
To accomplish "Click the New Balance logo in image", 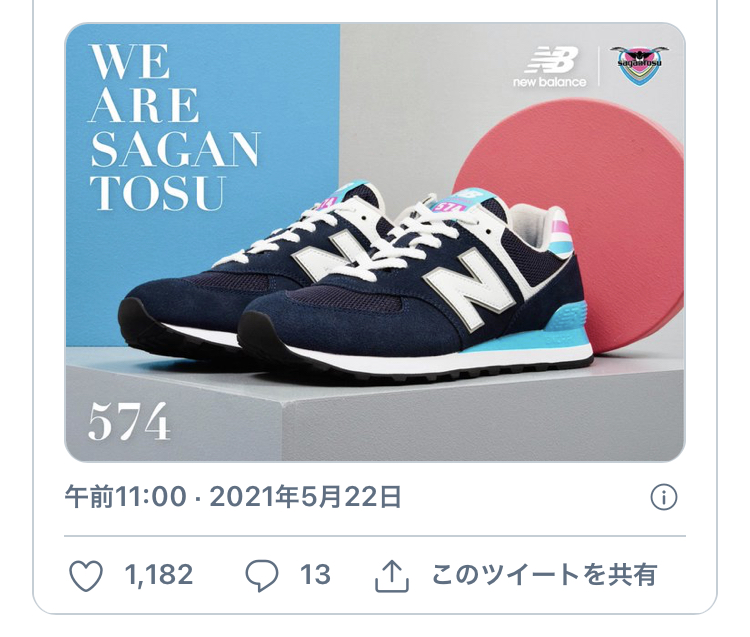I will click(549, 66).
